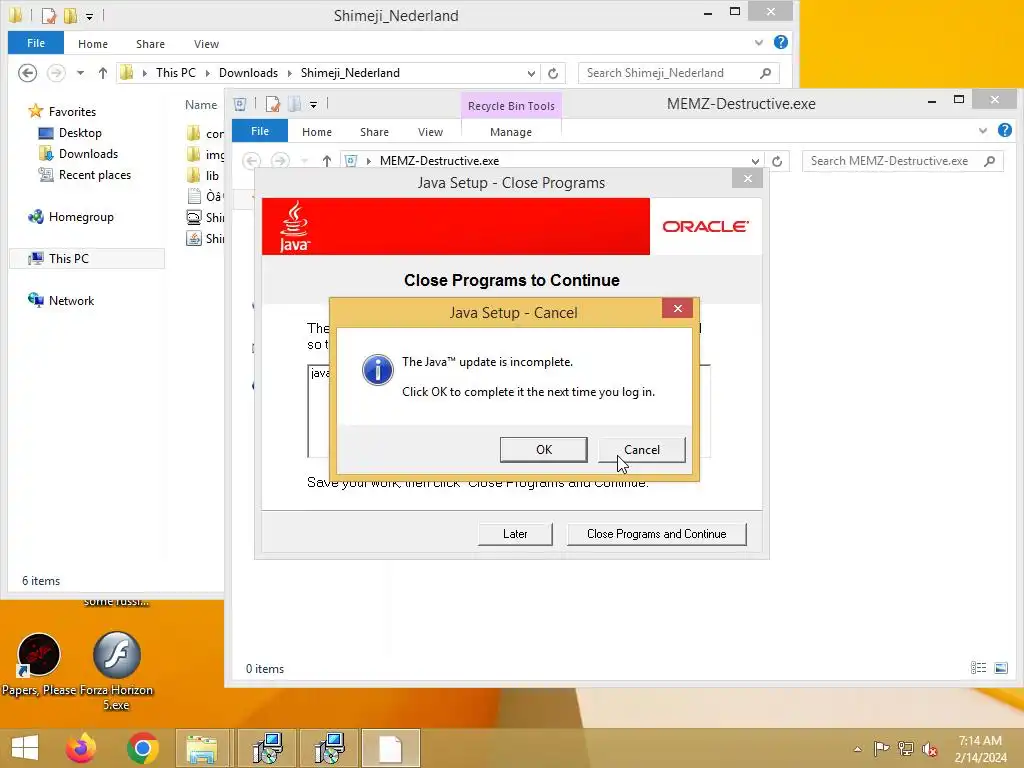Click the Search MEMZ-Destructive.exe field
The image size is (1024, 768).
(903, 161)
